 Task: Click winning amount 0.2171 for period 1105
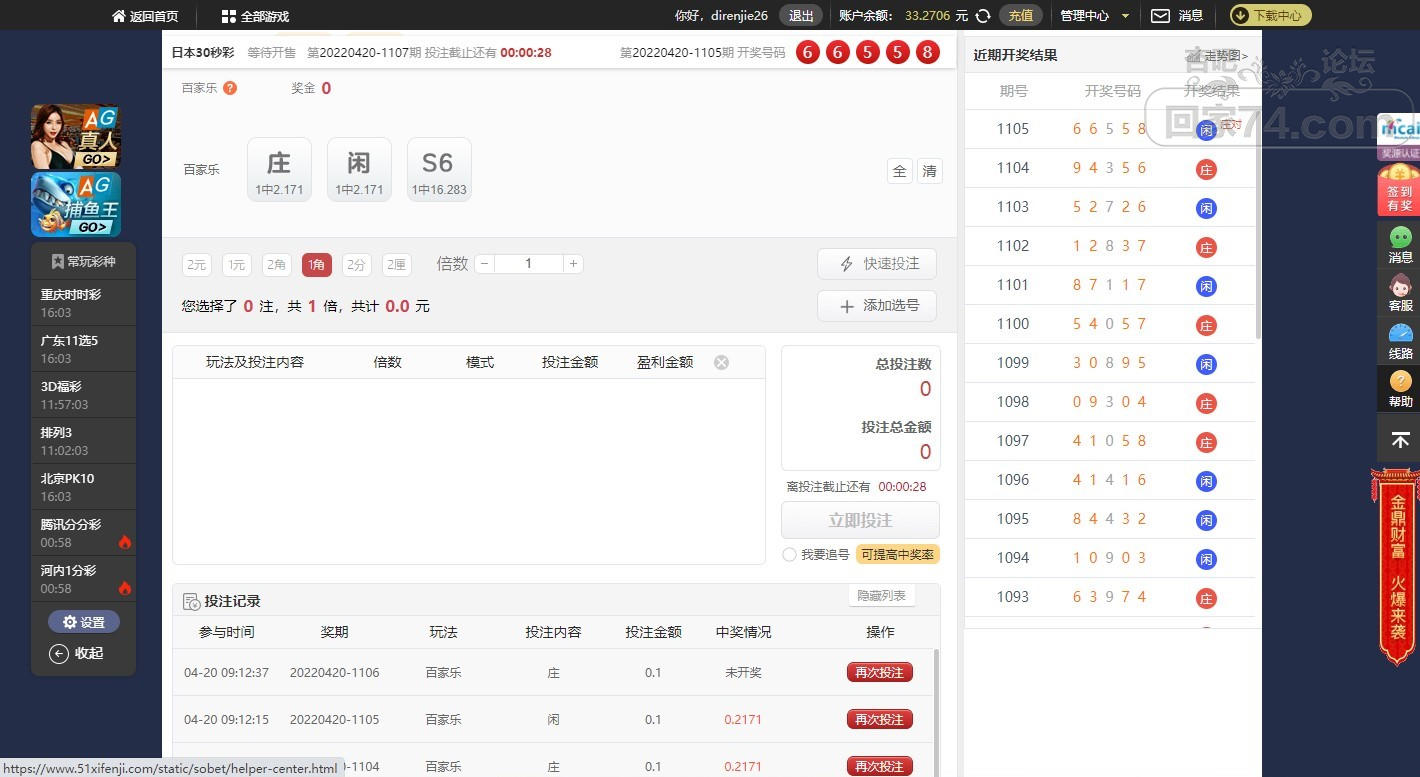coord(742,720)
